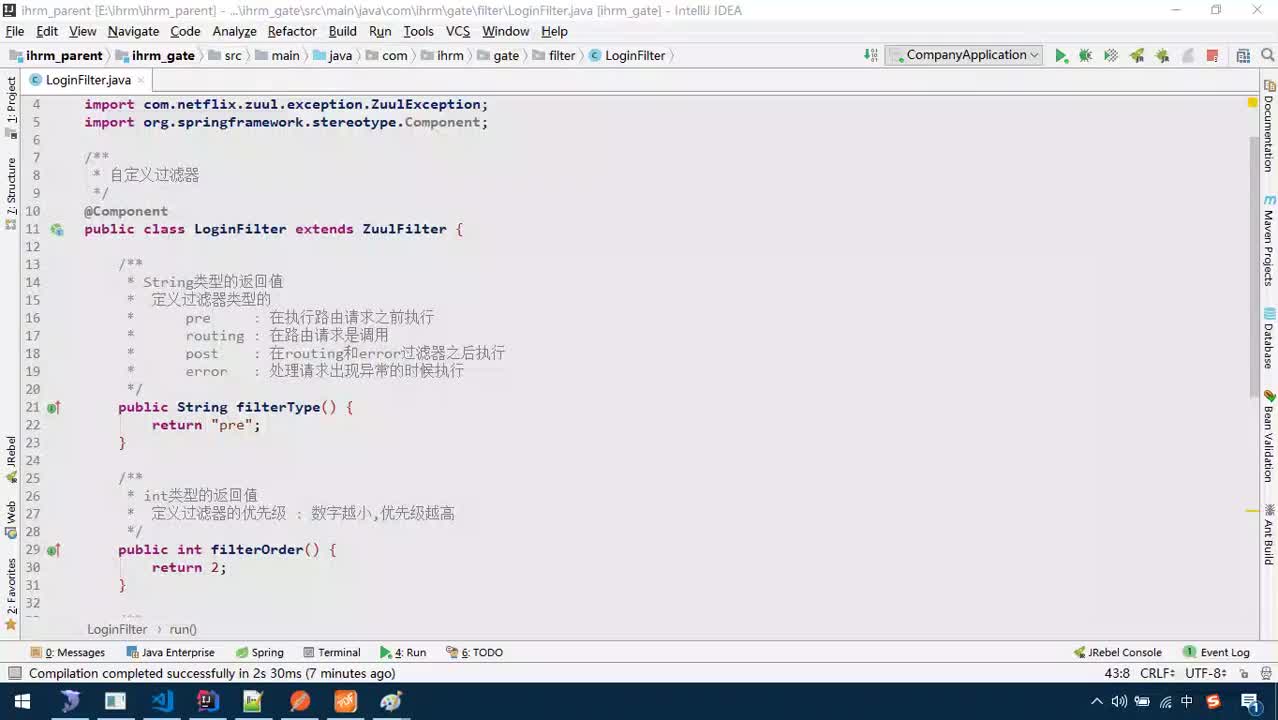Open the Refactor menu
1278x720 pixels.
[x=292, y=31]
